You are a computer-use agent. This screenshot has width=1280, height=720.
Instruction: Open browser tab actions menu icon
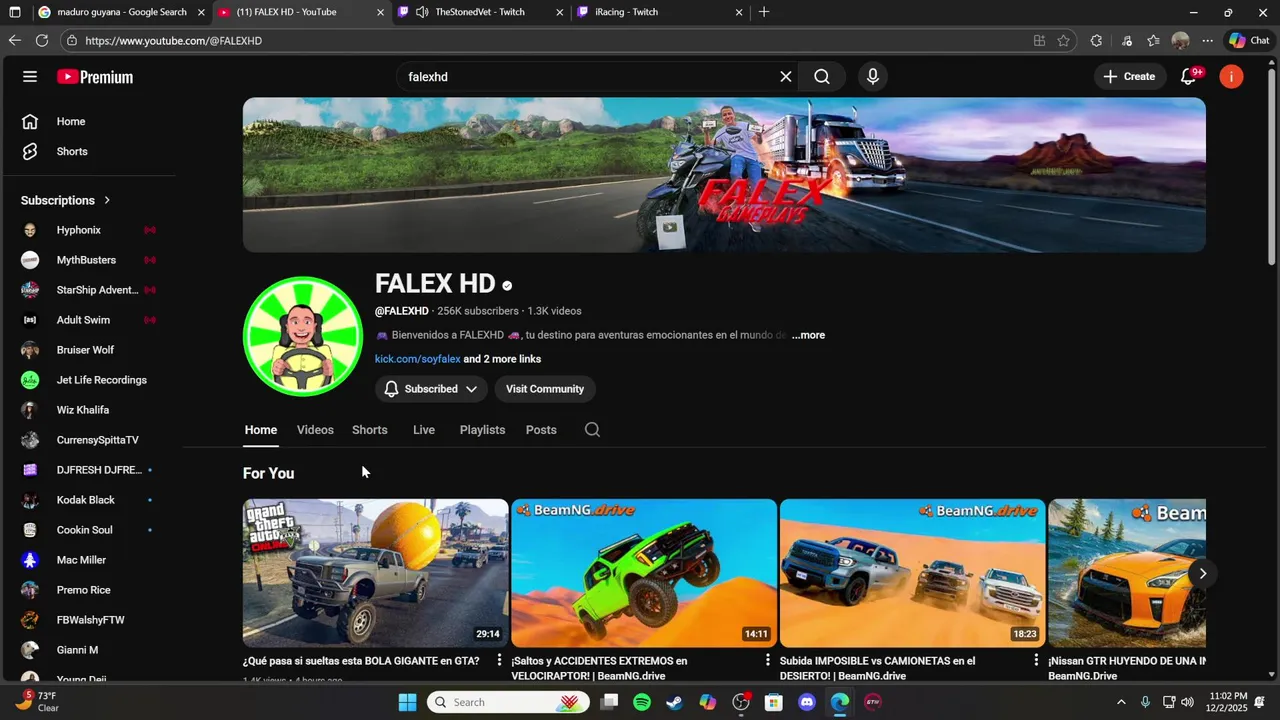pos(14,12)
